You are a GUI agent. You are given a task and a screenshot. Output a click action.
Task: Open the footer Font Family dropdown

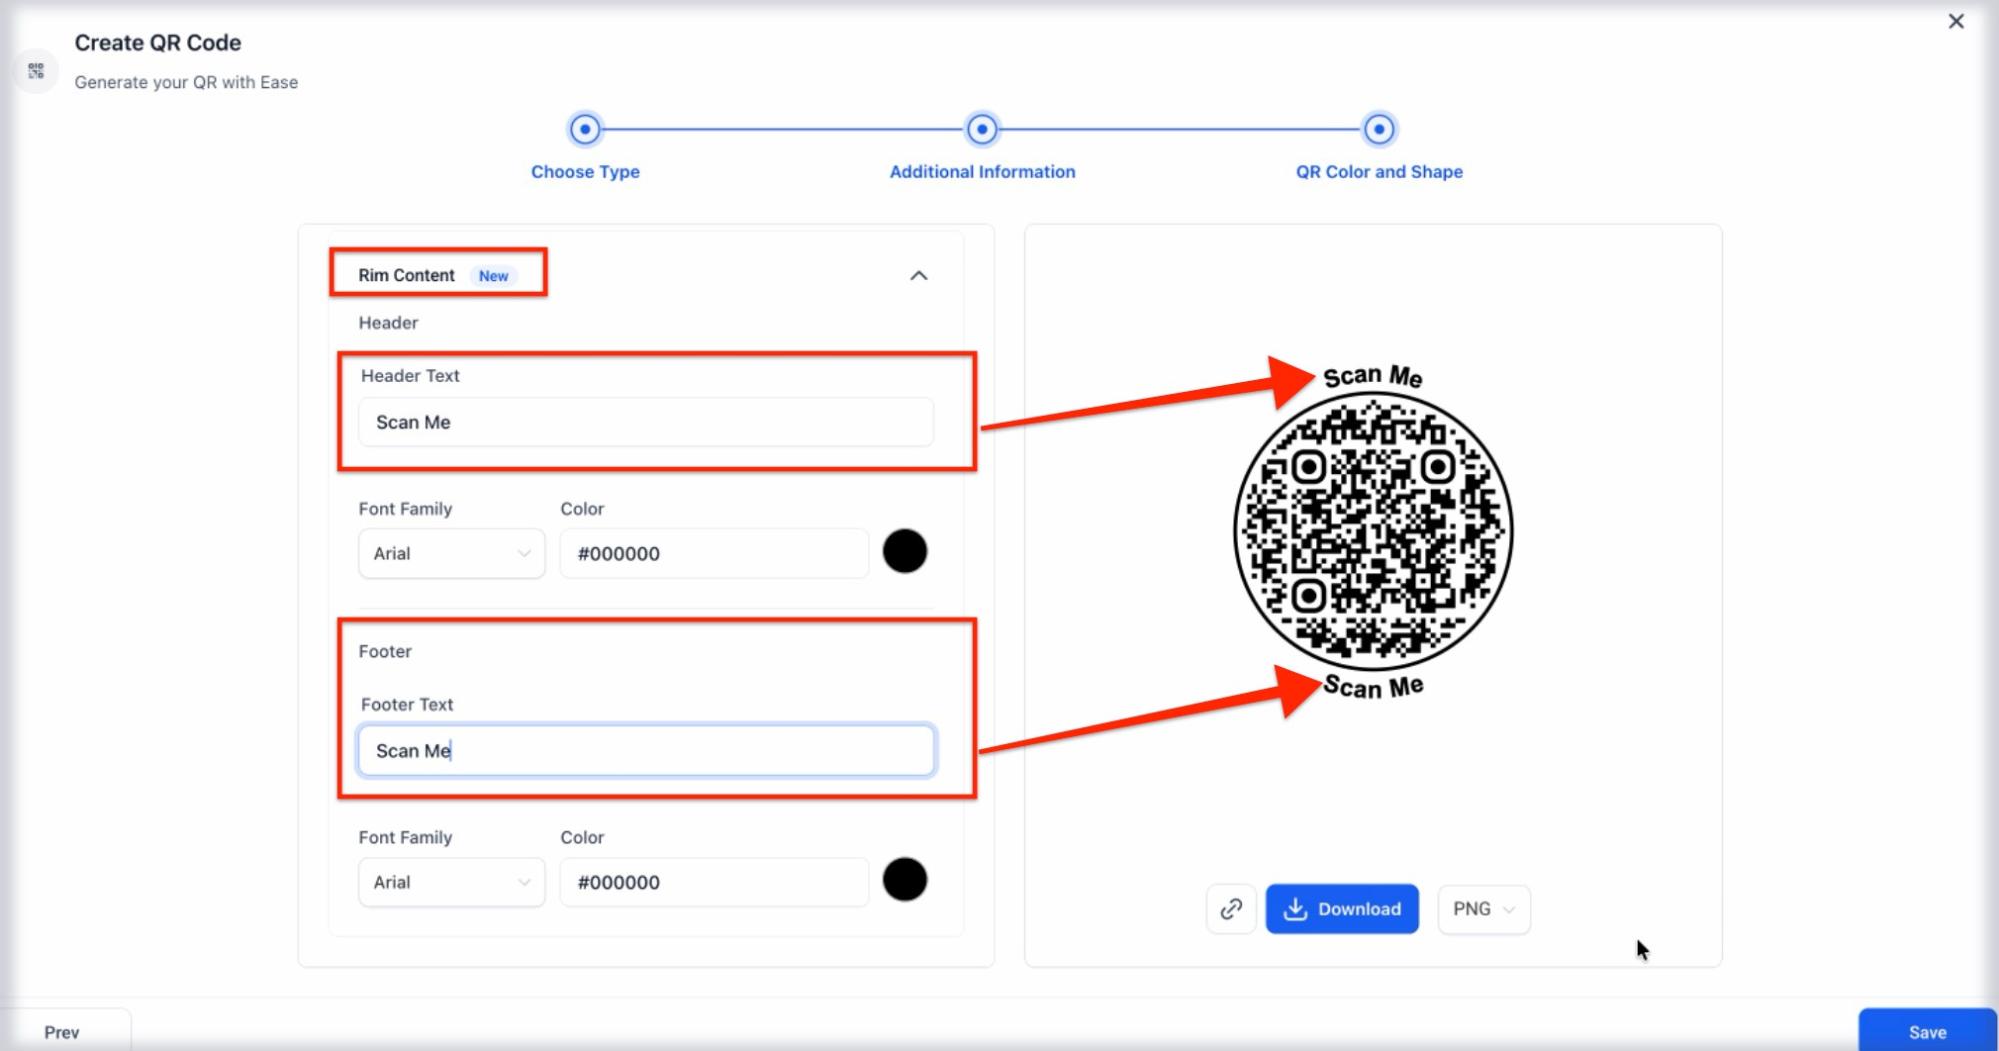coord(452,882)
